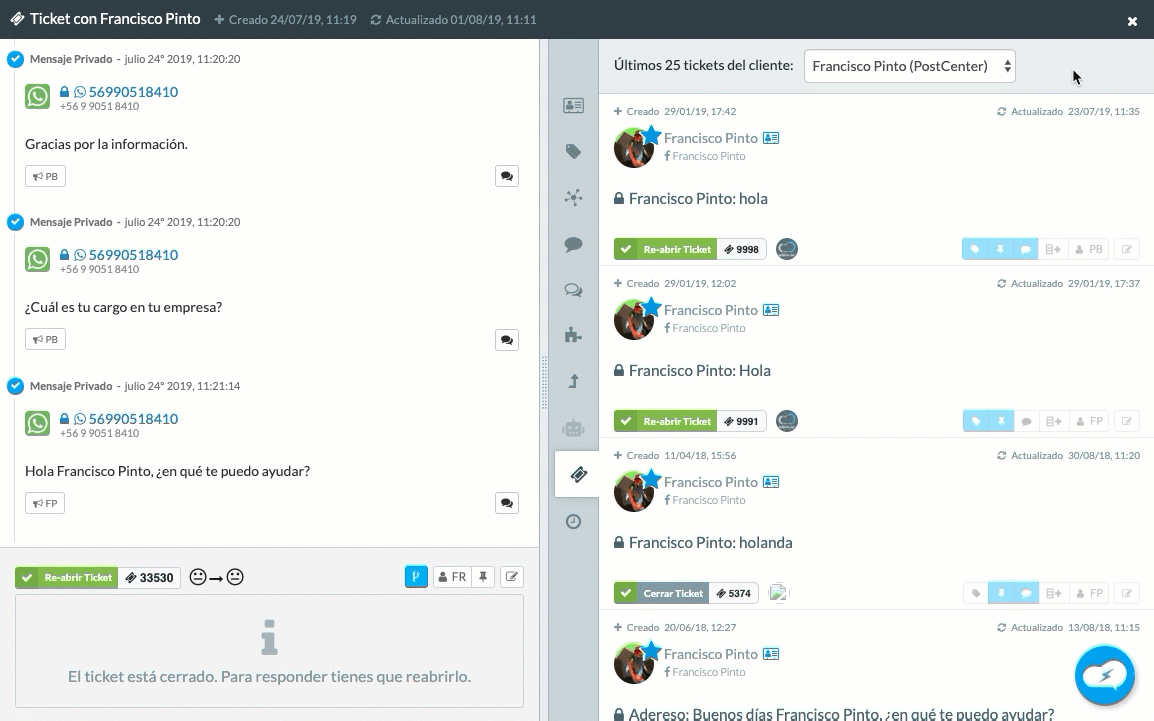Click the PB tag under '¿Cuál es tu cargo'

(46, 340)
